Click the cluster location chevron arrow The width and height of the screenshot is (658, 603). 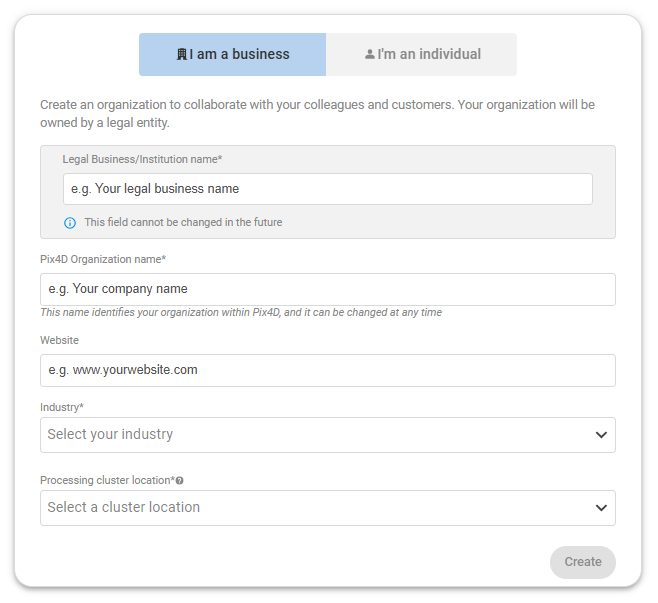[x=601, y=508]
